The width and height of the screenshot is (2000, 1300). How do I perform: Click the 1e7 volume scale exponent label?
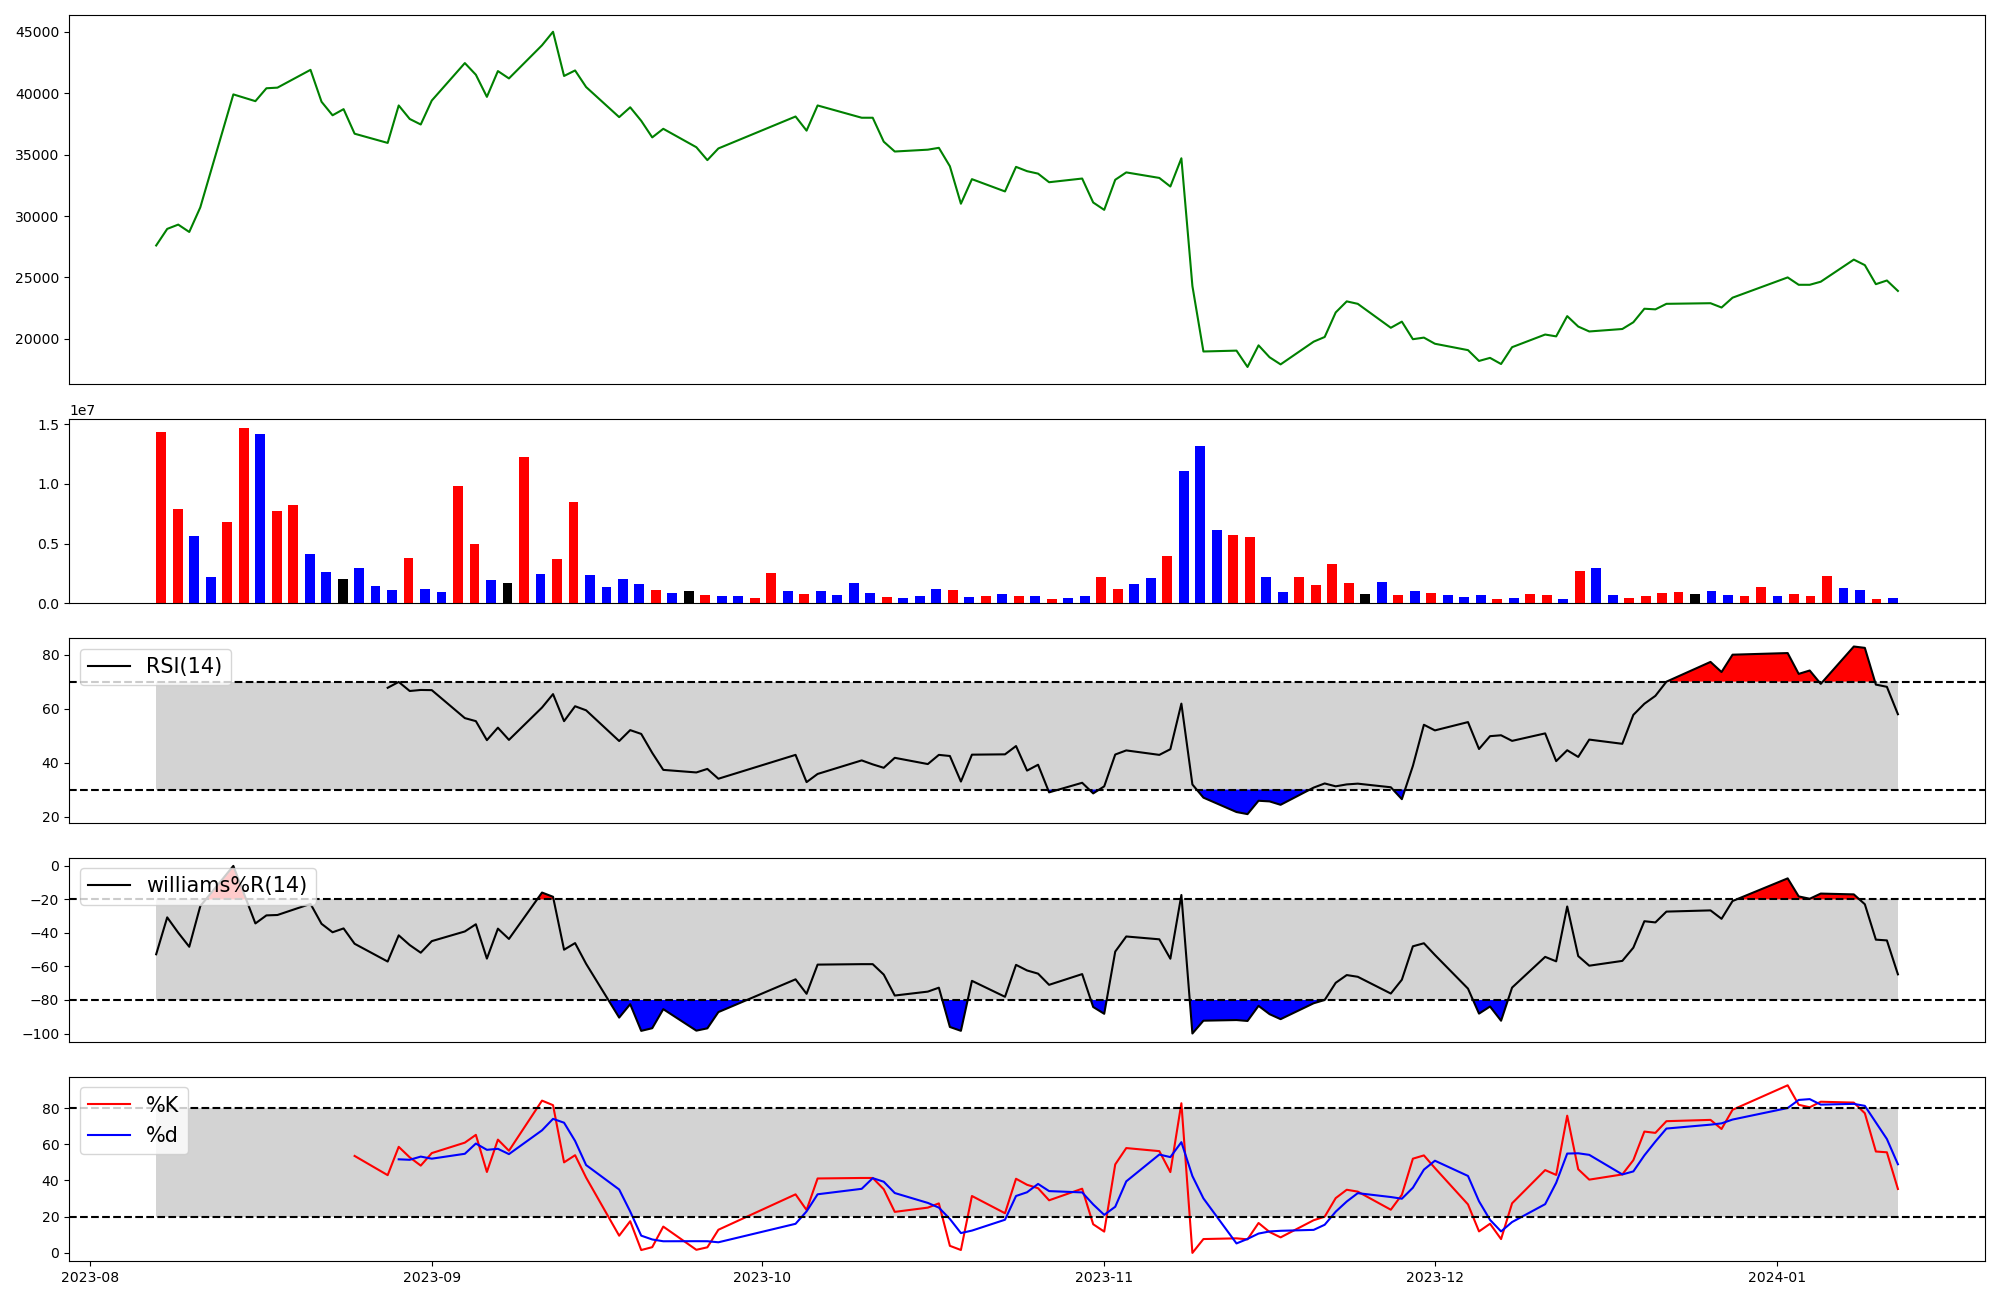point(82,411)
